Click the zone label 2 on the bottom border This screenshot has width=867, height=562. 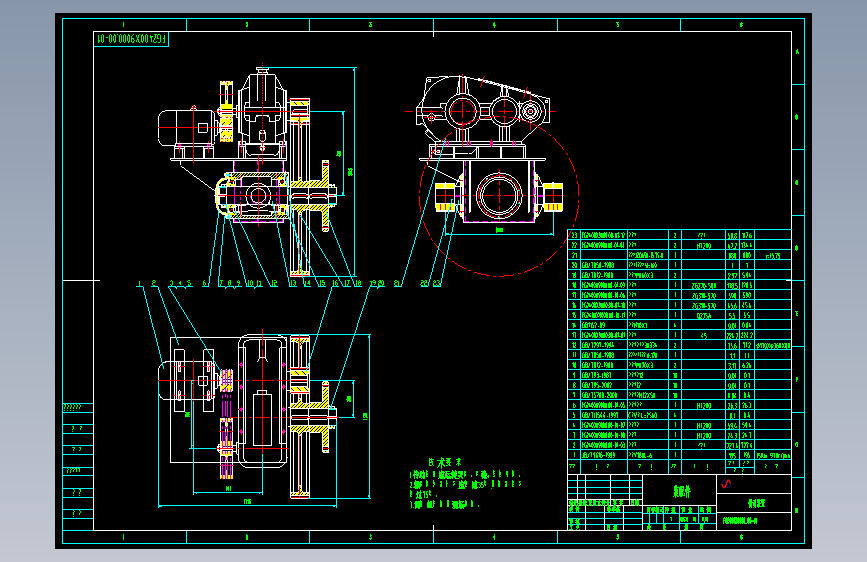click(x=247, y=537)
